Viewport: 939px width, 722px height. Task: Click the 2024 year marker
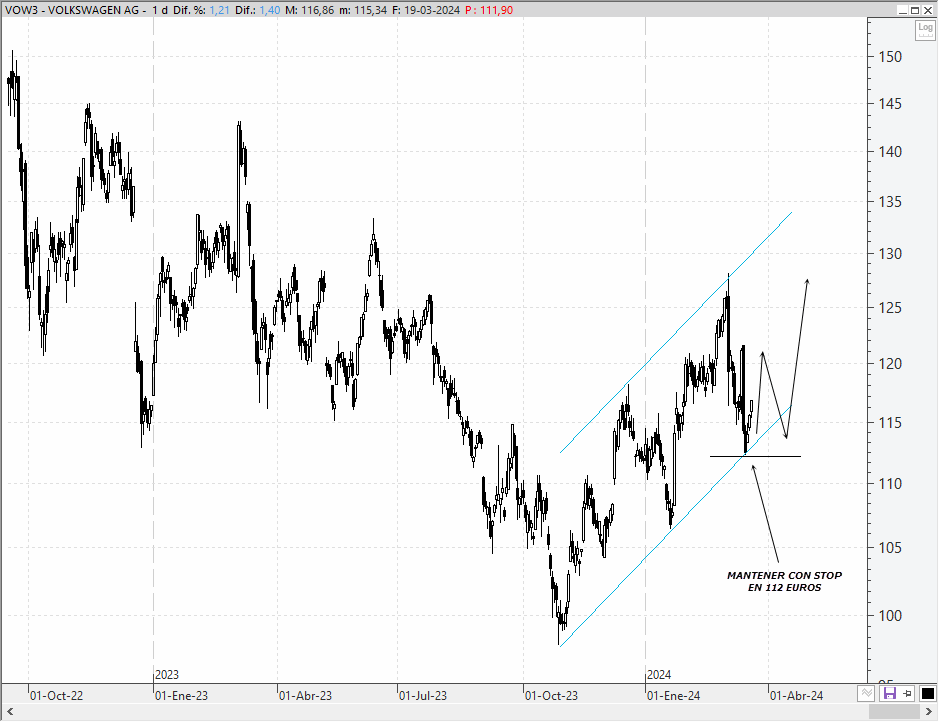(x=659, y=675)
